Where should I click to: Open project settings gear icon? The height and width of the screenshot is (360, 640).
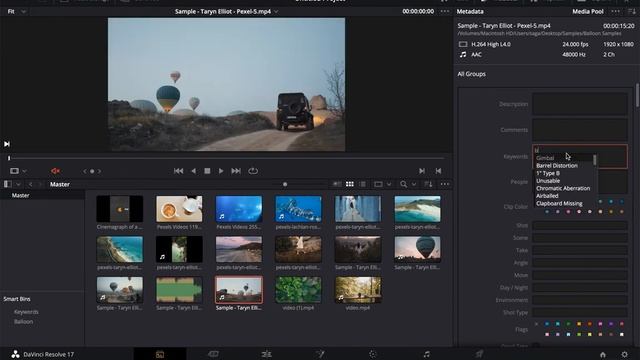624,355
